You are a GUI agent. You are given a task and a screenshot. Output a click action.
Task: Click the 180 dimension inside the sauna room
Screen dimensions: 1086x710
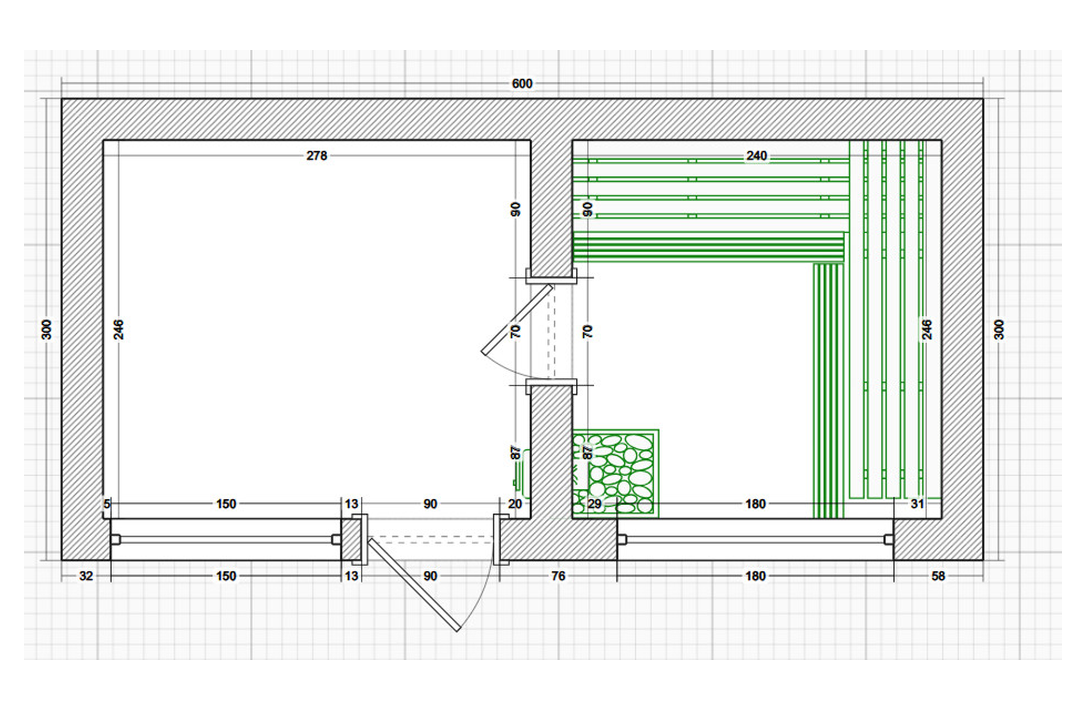tap(755, 504)
